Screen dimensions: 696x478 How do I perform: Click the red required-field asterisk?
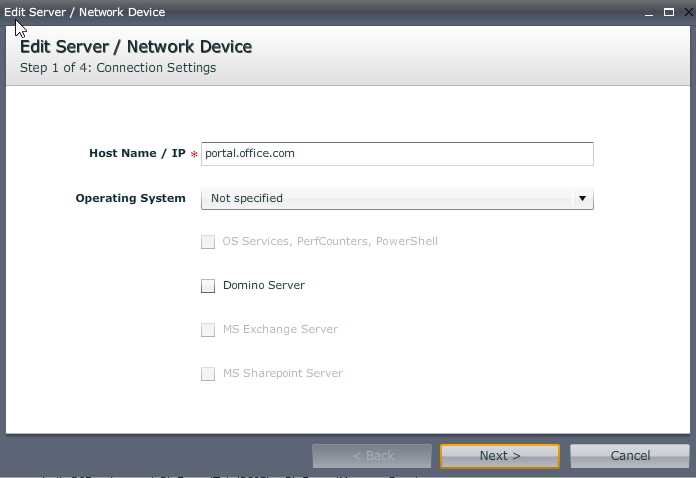tap(194, 156)
